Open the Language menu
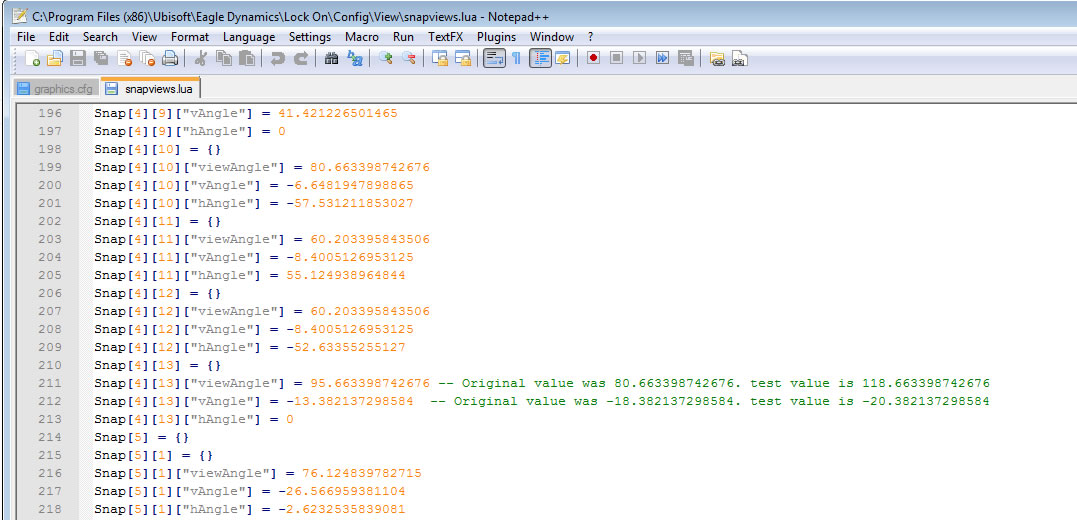 (249, 37)
